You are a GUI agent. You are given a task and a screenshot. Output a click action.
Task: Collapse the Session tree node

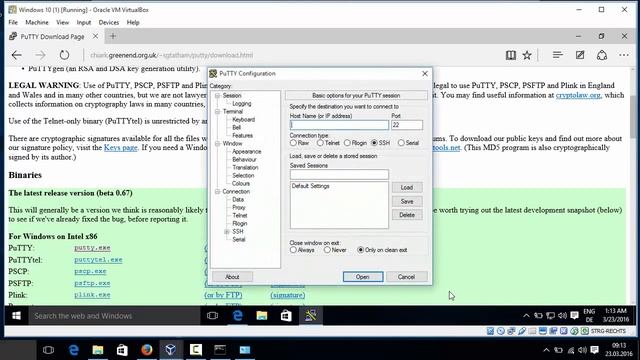click(x=218, y=96)
